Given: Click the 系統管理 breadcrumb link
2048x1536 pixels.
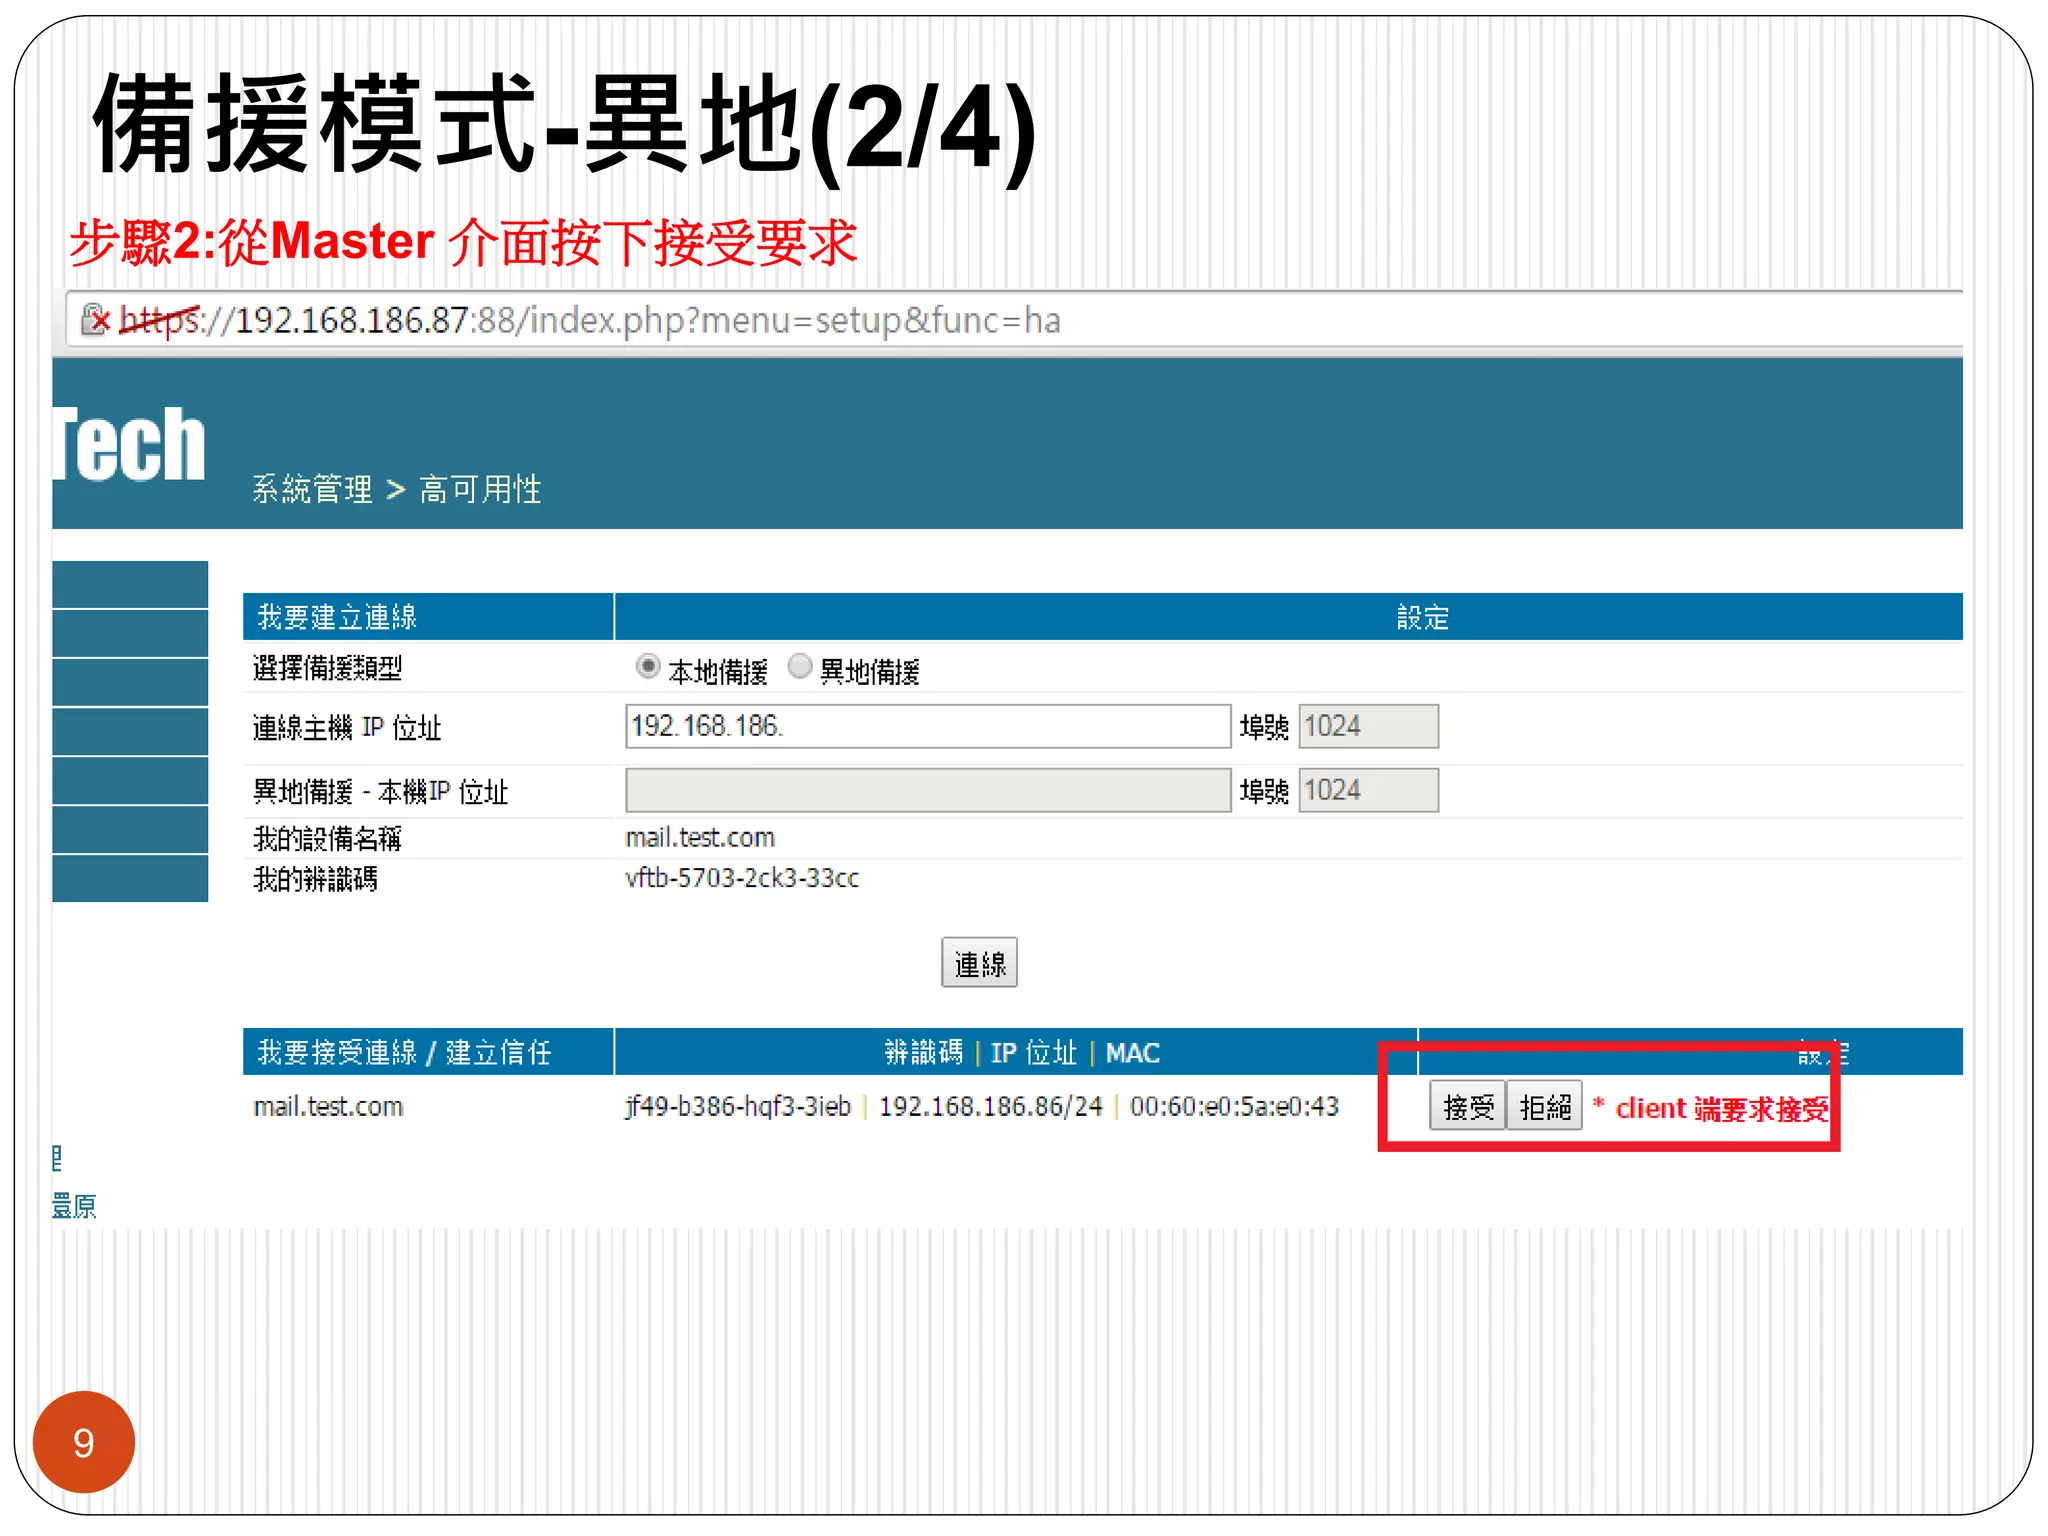Looking at the screenshot, I should (x=312, y=489).
